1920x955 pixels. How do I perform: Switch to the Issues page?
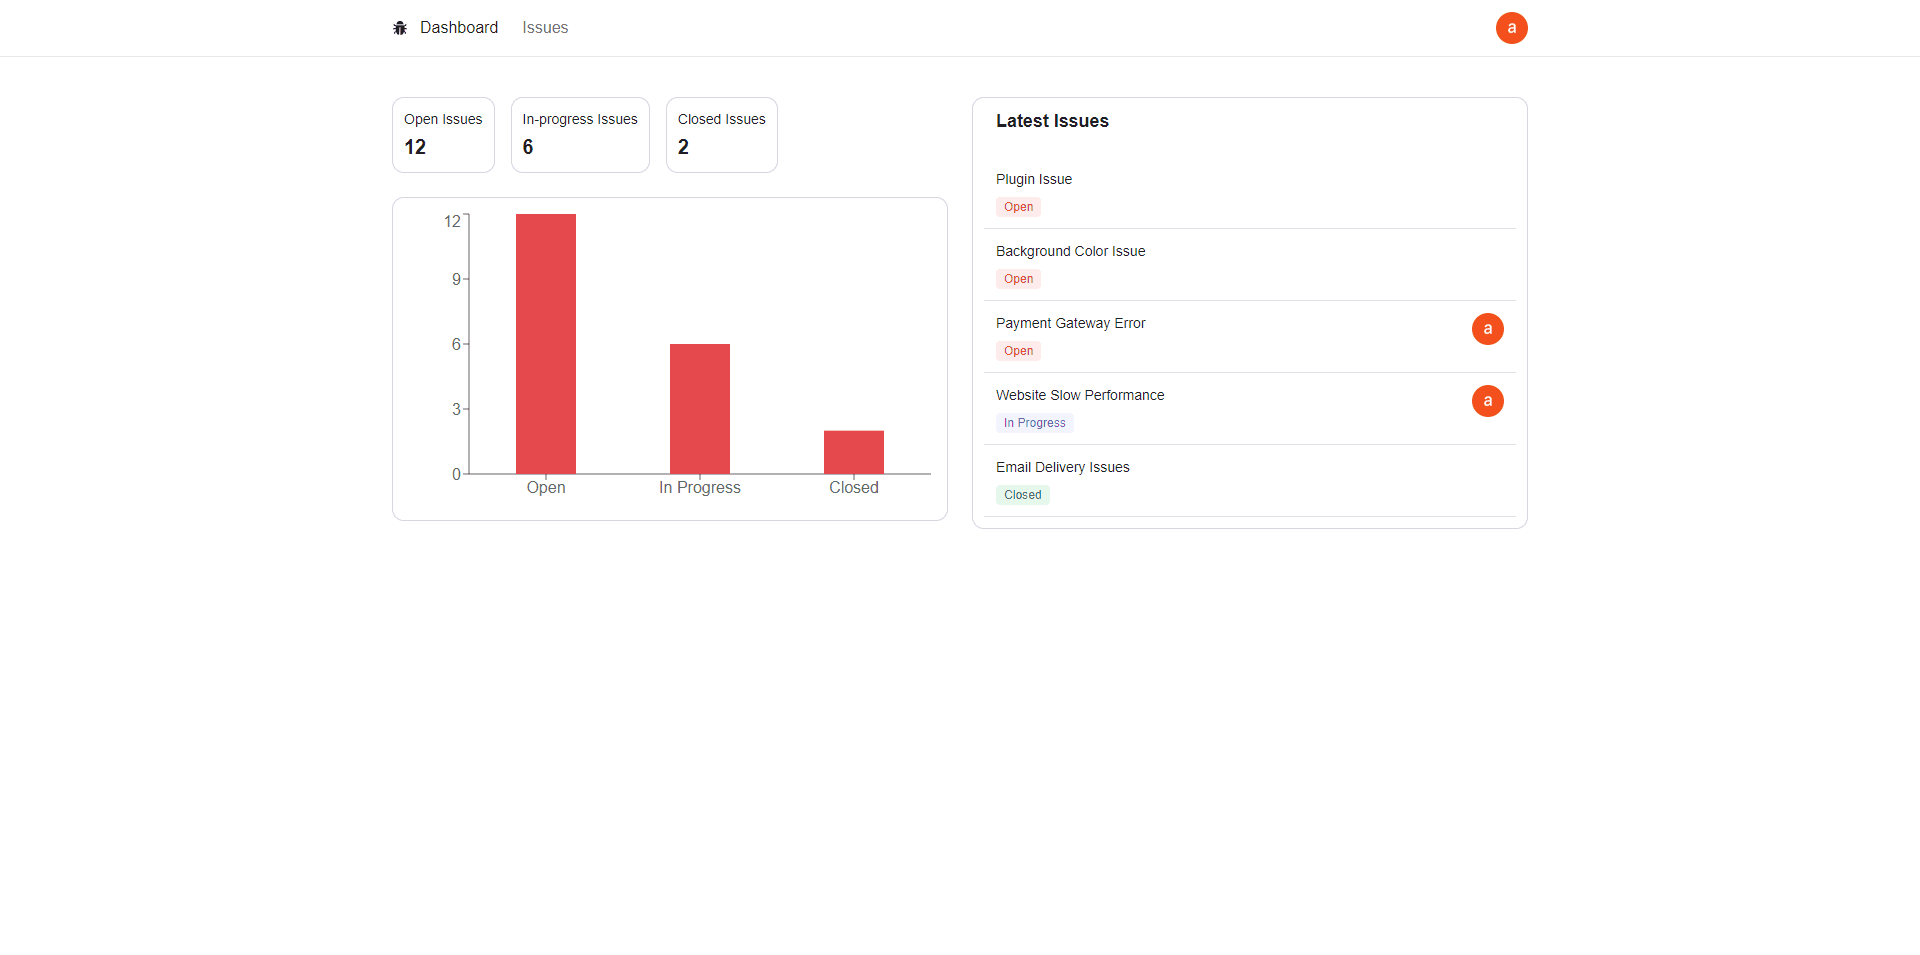[x=544, y=27]
